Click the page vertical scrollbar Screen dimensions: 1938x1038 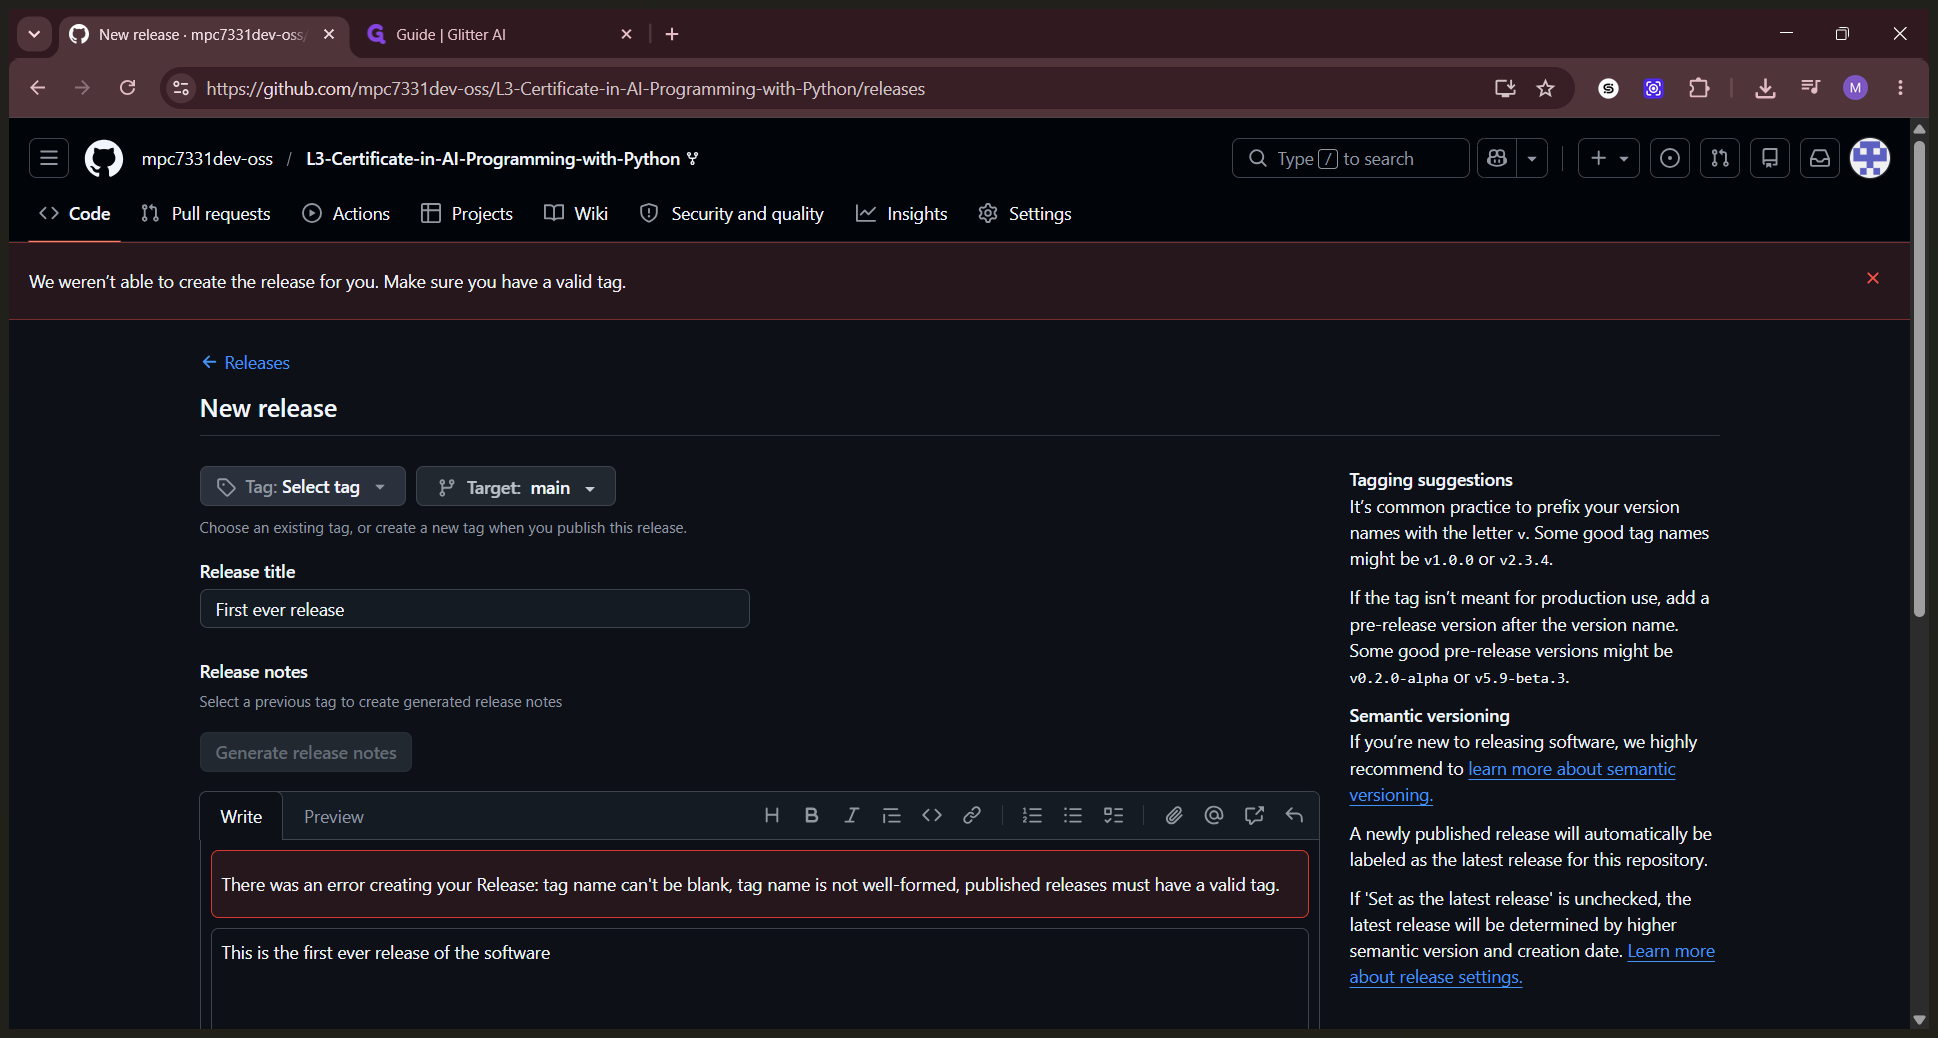[x=1918, y=378]
